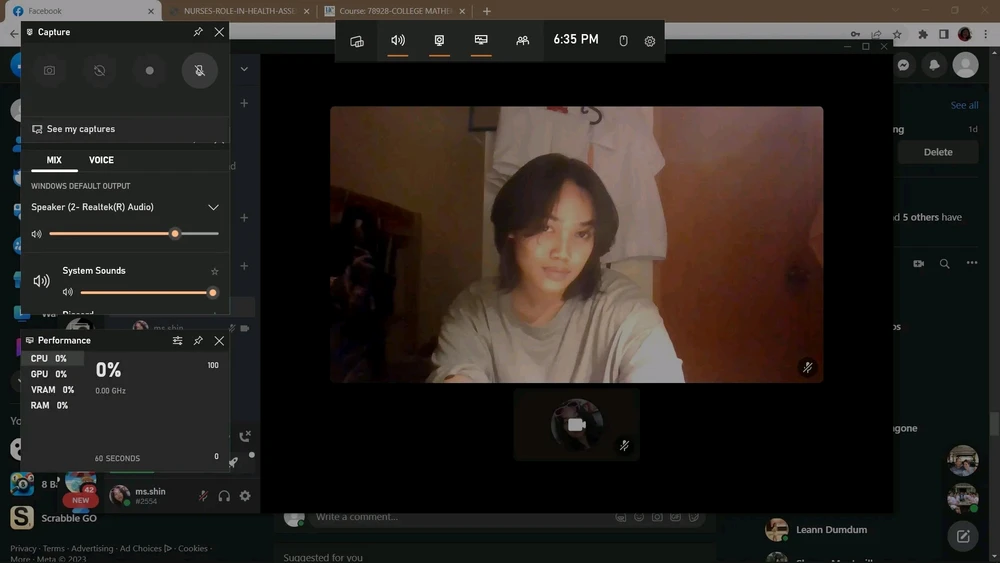The image size is (1000, 563).
Task: Open Facebook notifications bell
Action: (x=934, y=65)
